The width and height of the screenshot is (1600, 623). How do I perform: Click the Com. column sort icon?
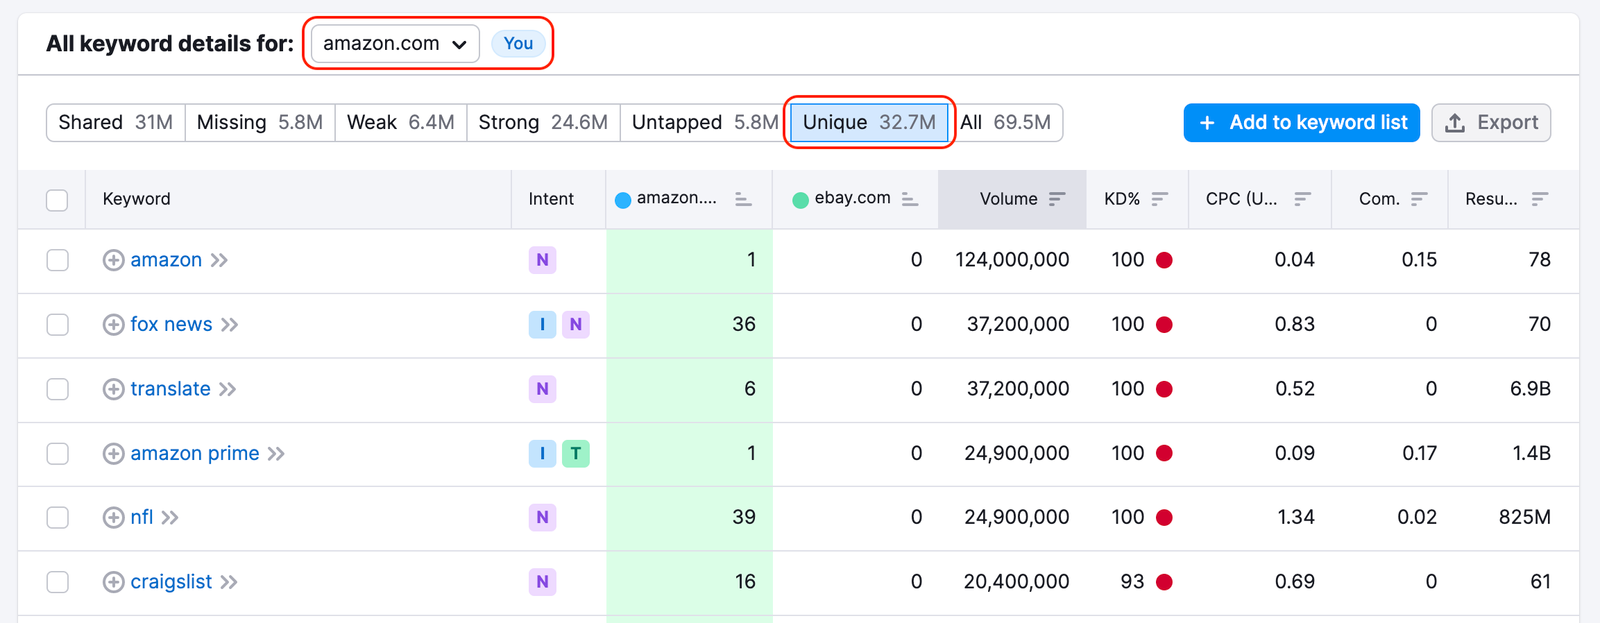point(1419,199)
